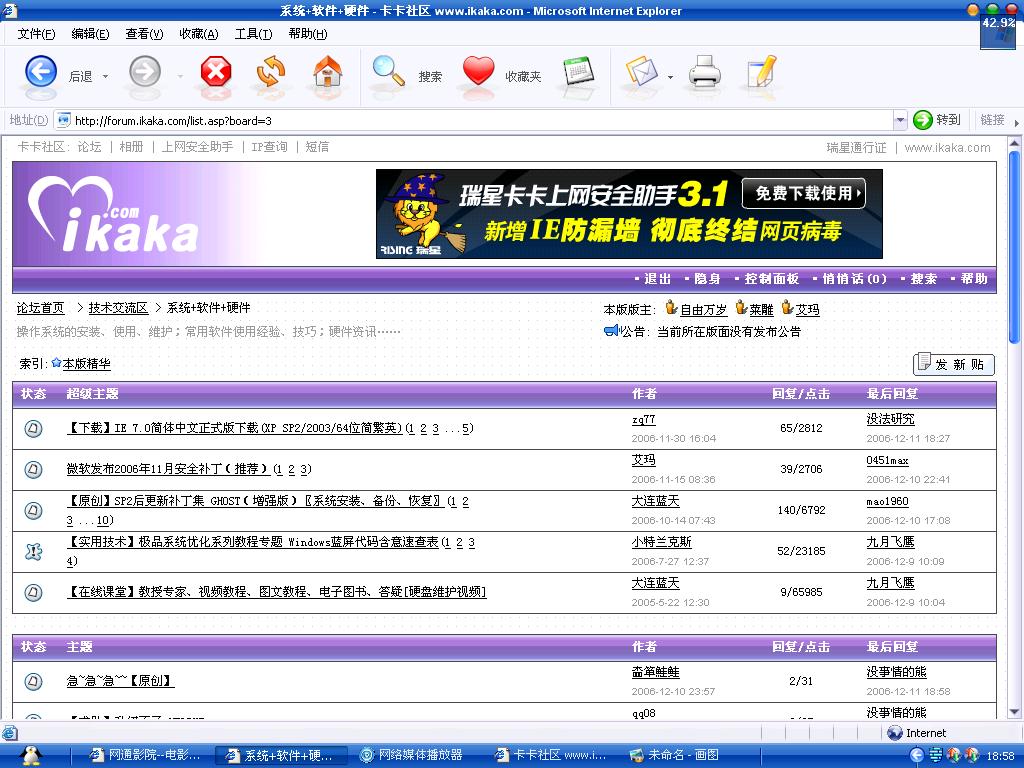Click the red Stop icon in toolbar
Screen dimensions: 1024x768
pyautogui.click(x=215, y=72)
